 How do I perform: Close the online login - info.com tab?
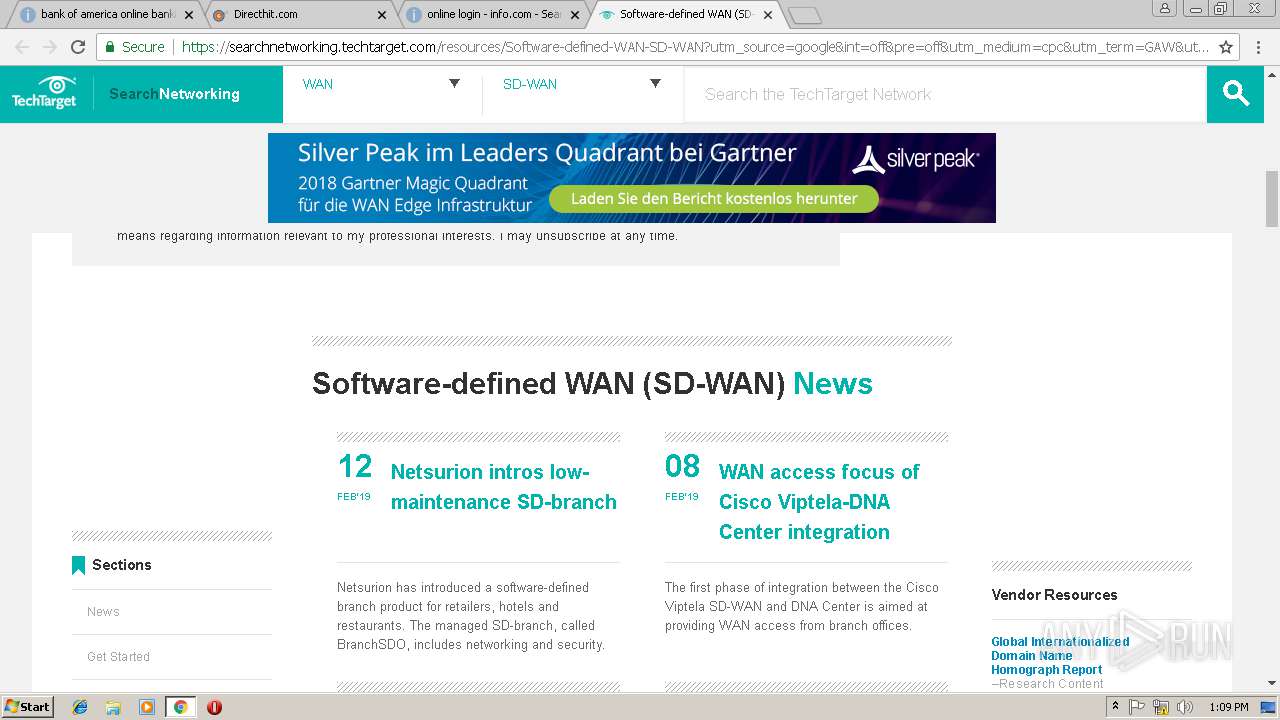coord(575,15)
